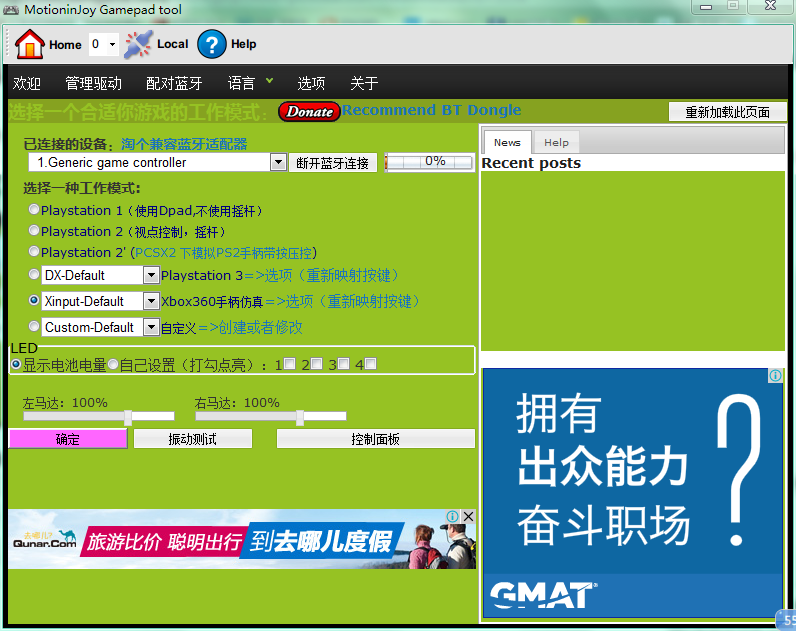796x631 pixels.
Task: Click the info icon on GMAT ad
Action: pos(775,376)
